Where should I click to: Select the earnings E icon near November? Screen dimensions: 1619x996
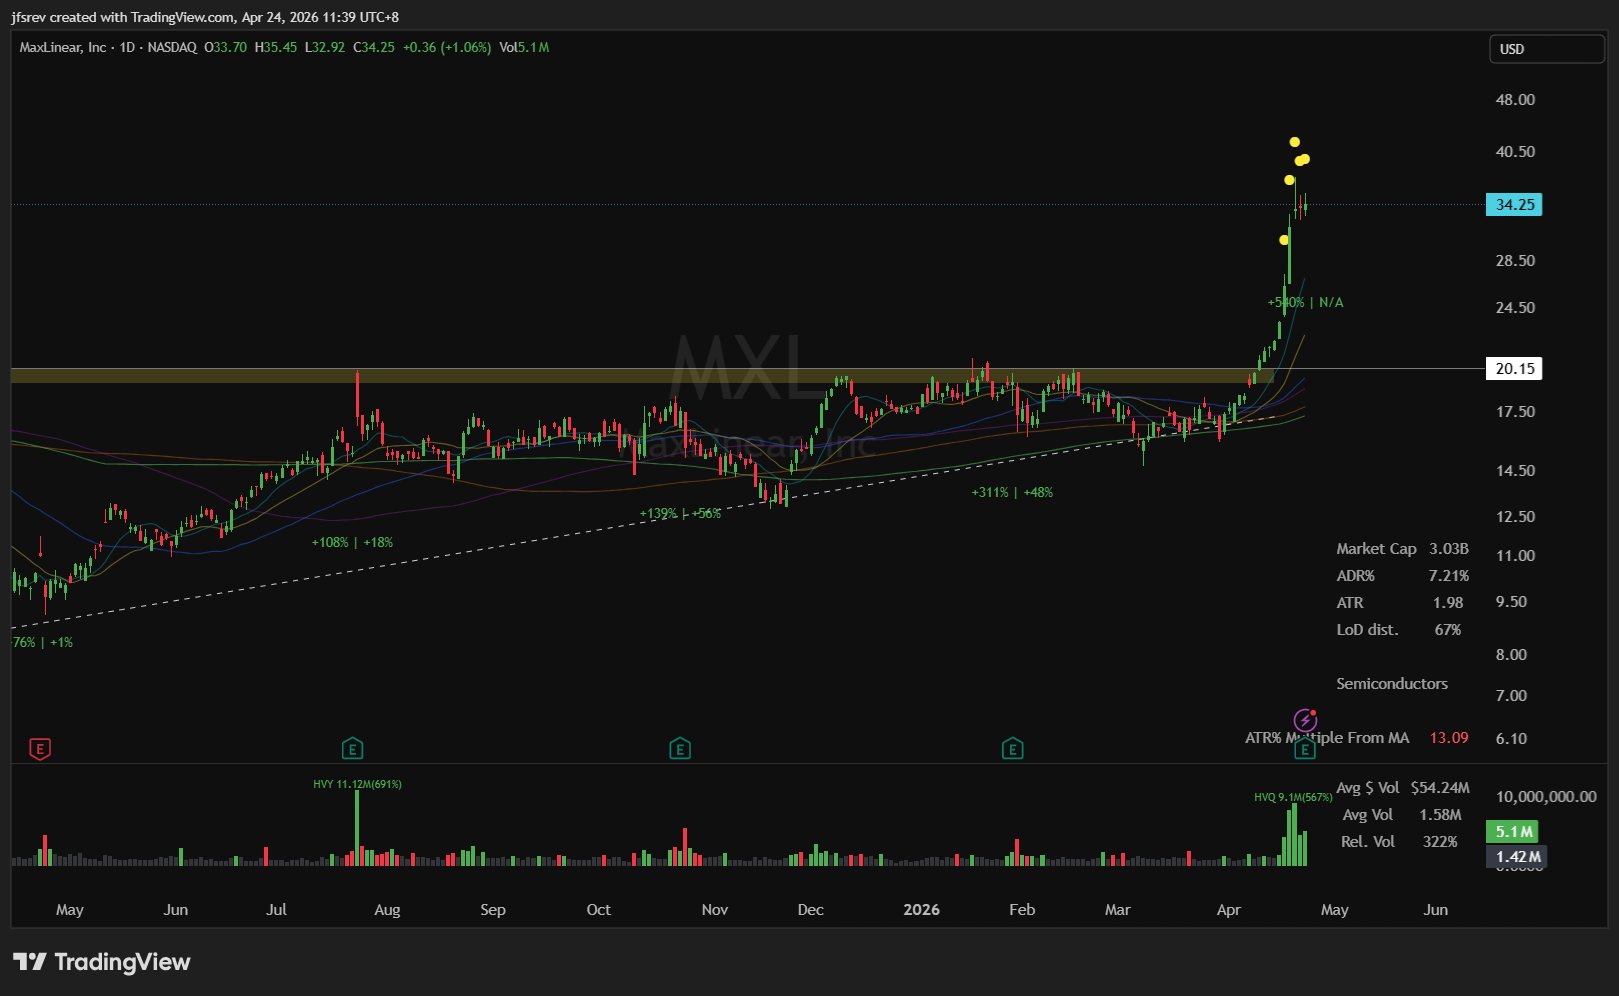coord(680,748)
